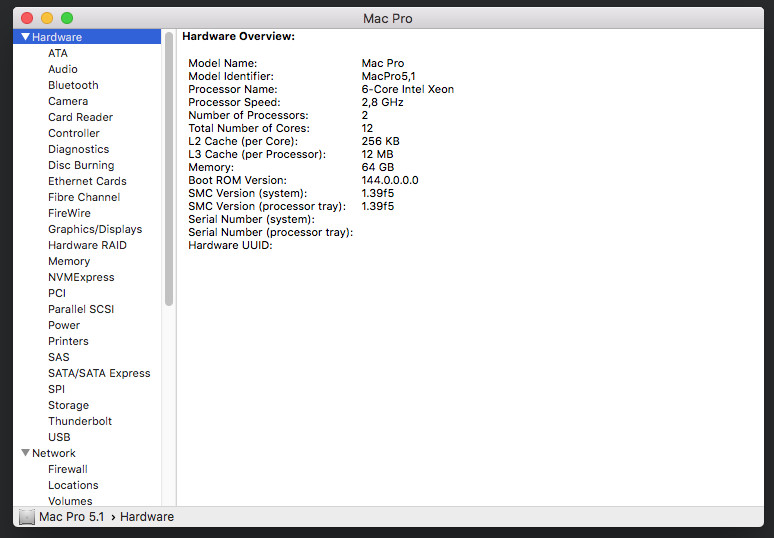The height and width of the screenshot is (538, 774).
Task: Click the 2,8 GHz processor speed value
Action: point(383,102)
